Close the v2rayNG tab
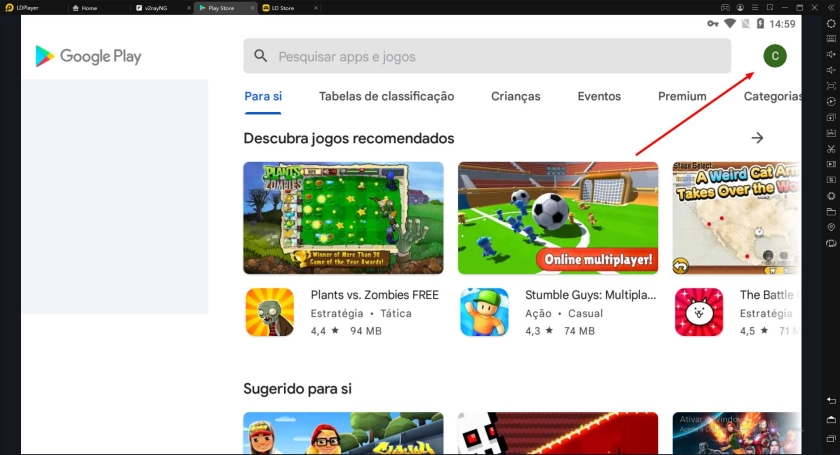840x455 pixels. click(x=189, y=8)
